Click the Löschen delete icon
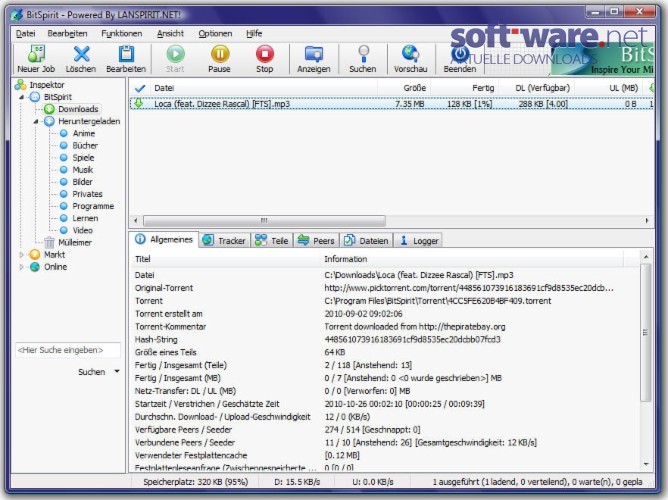The image size is (668, 500). [81, 59]
